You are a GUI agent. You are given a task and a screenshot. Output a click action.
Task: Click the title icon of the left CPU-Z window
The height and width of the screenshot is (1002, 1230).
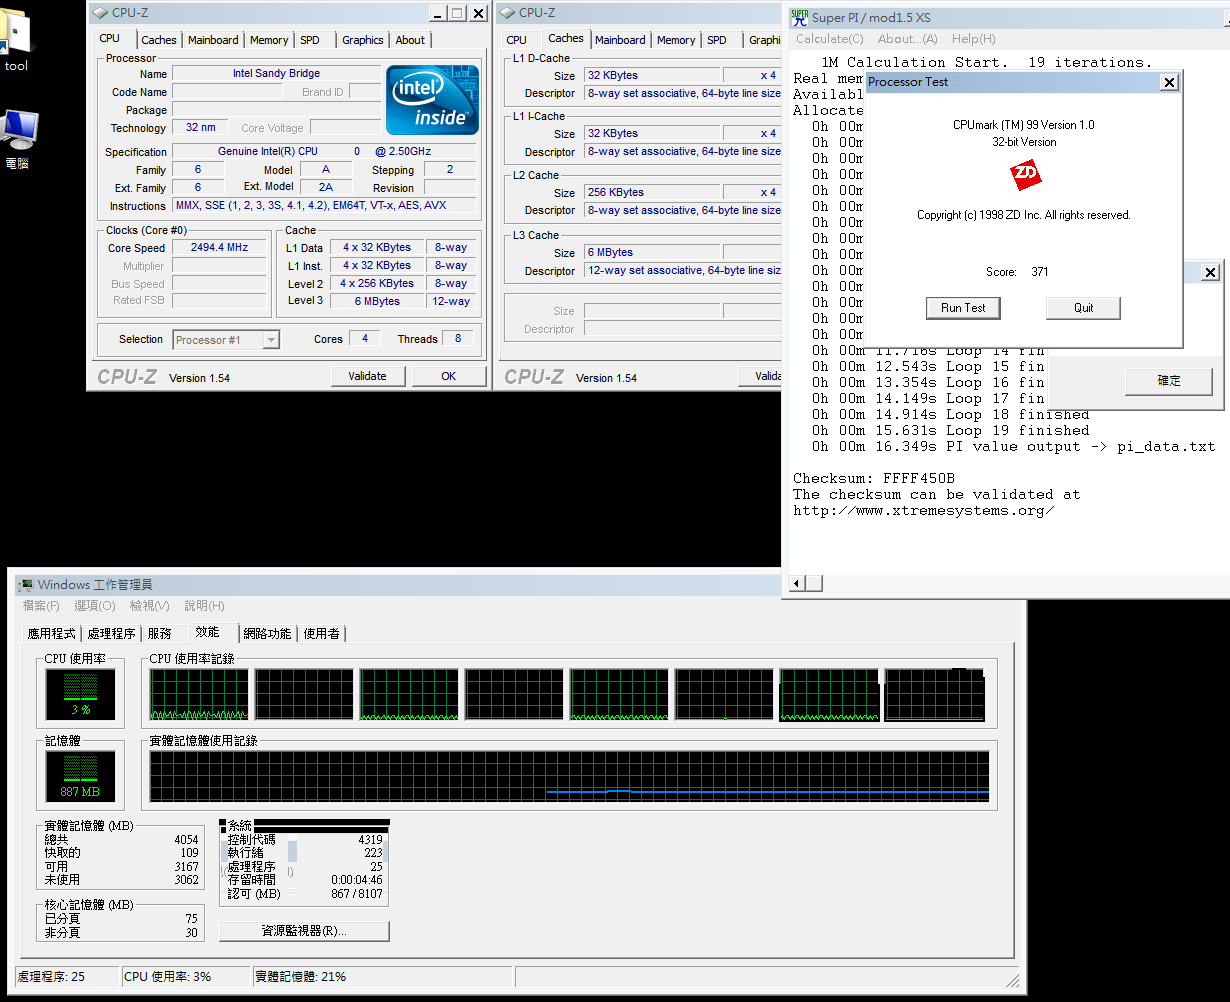(x=100, y=13)
